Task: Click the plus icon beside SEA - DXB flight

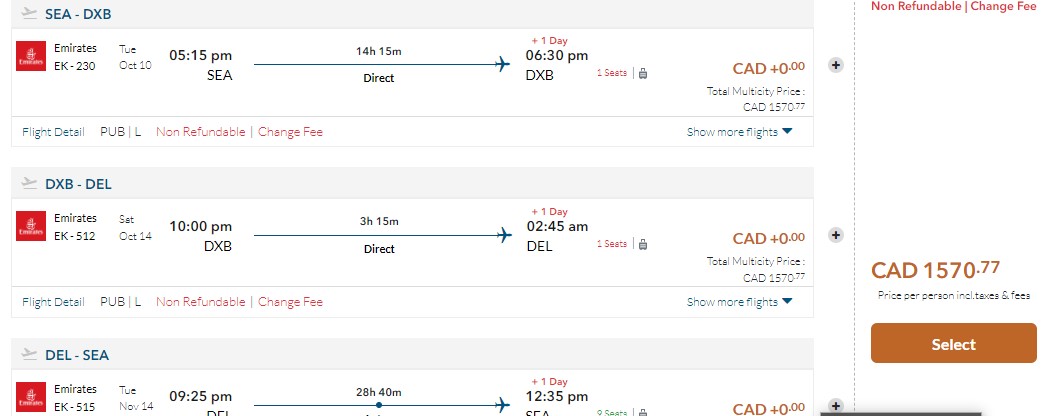Action: click(x=836, y=65)
